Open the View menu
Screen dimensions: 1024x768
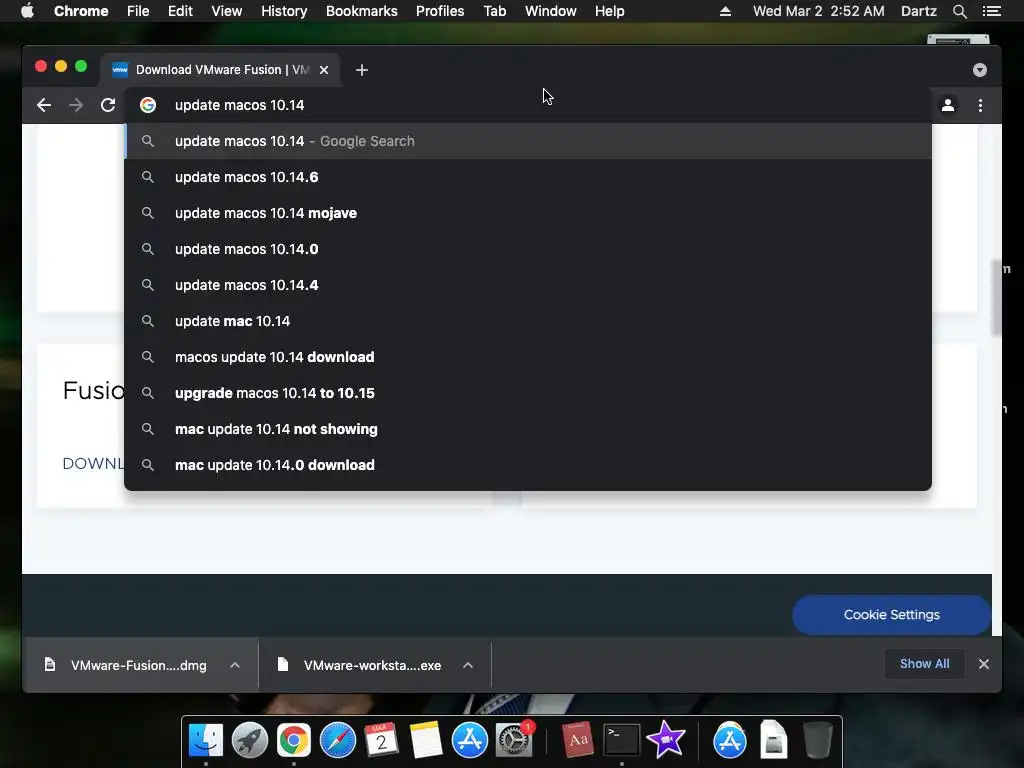pyautogui.click(x=227, y=11)
